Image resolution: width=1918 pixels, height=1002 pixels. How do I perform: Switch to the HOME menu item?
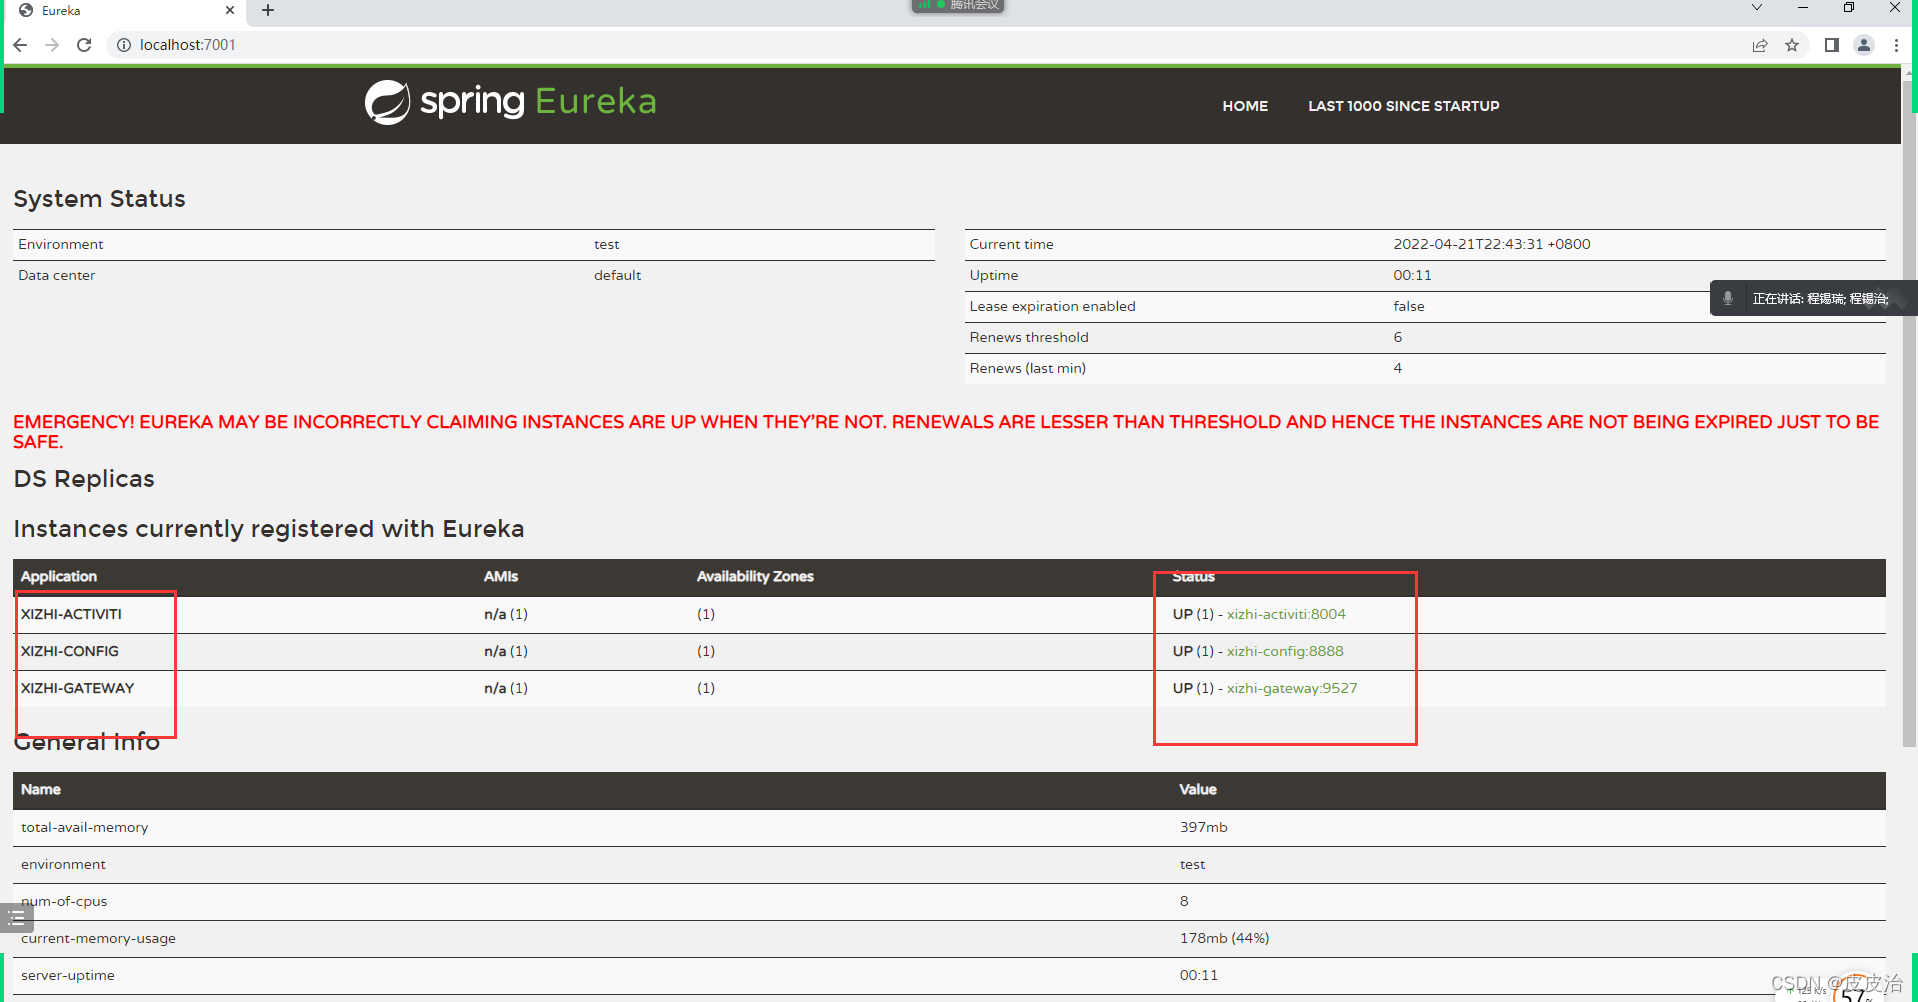click(1244, 106)
